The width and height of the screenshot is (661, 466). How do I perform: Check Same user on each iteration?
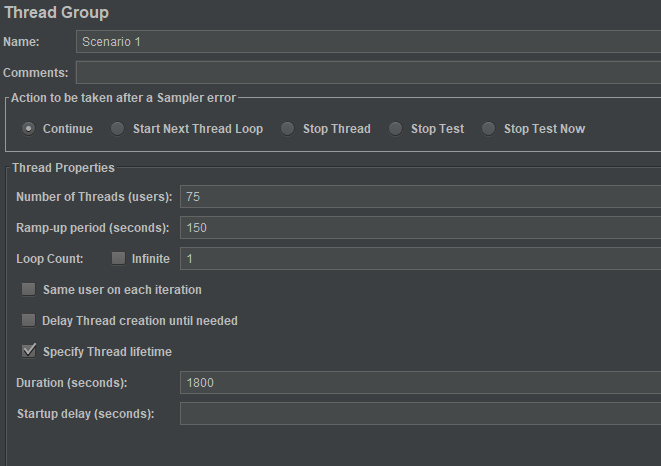coord(29,290)
